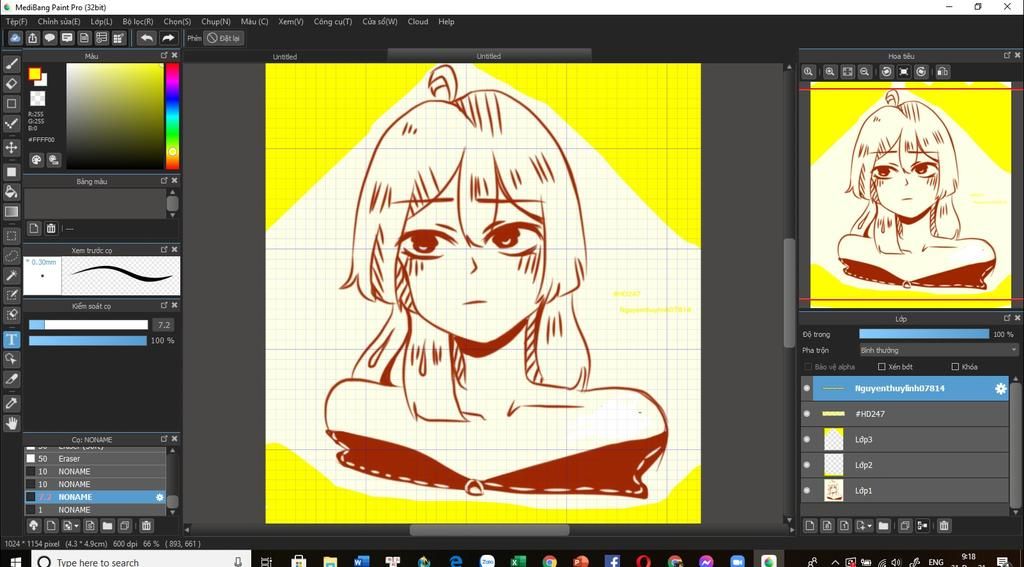
Task: Open the Lớp(L) menu
Action: pyautogui.click(x=101, y=22)
